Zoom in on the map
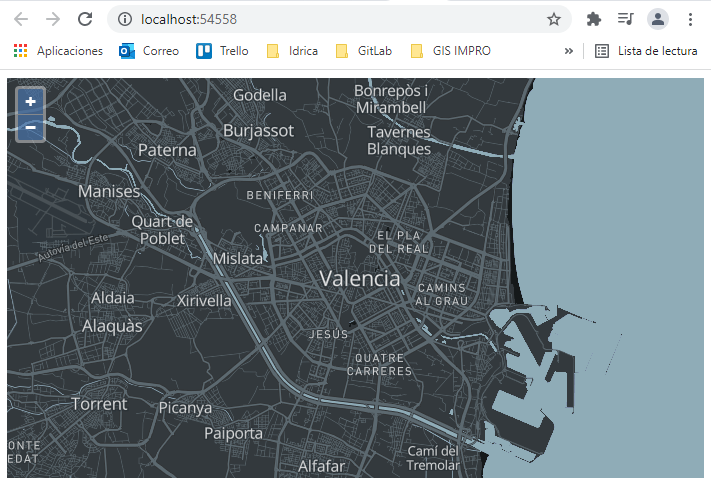The image size is (711, 487). (x=31, y=101)
